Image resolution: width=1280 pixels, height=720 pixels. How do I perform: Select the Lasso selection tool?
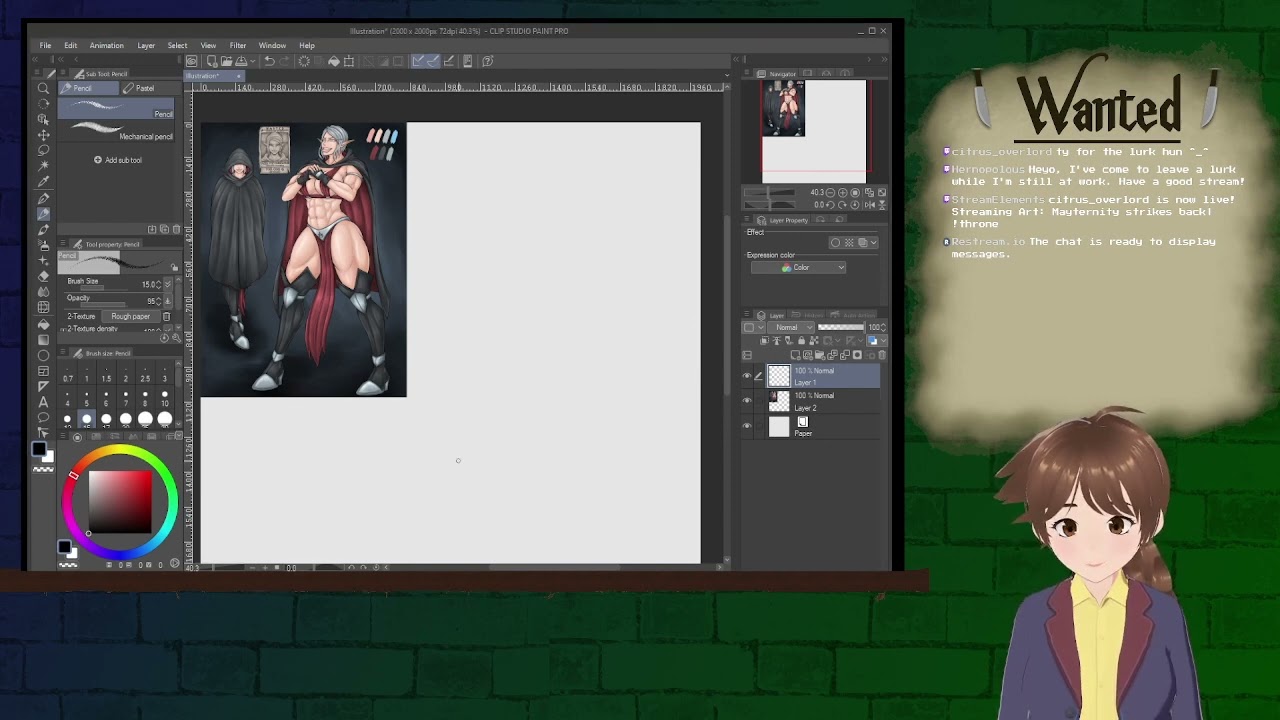click(x=43, y=150)
